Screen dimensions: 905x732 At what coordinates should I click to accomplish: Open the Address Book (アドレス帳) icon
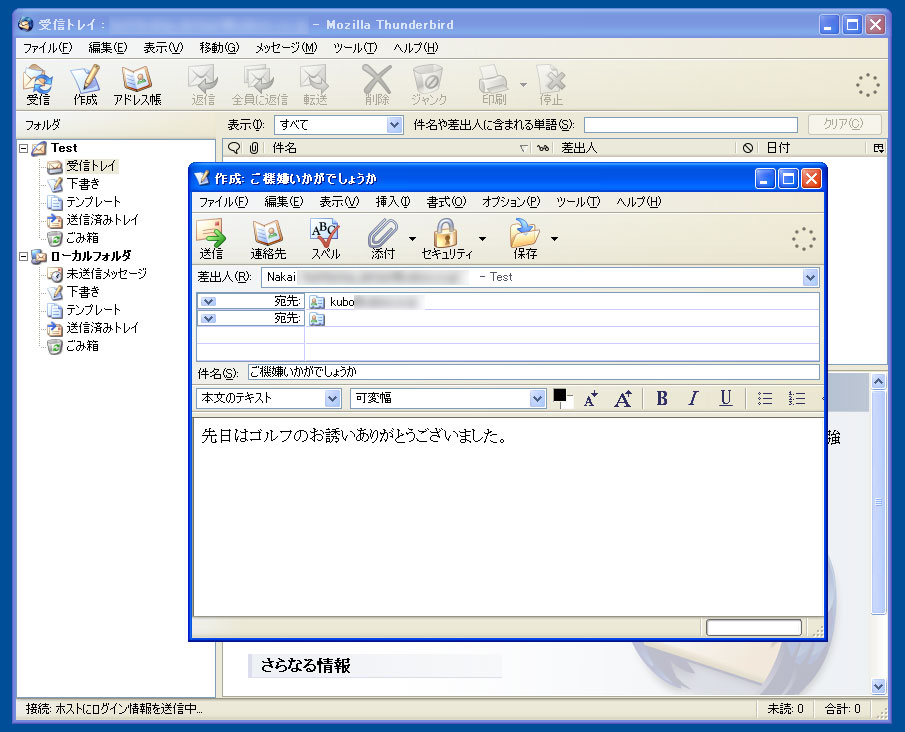click(x=137, y=85)
